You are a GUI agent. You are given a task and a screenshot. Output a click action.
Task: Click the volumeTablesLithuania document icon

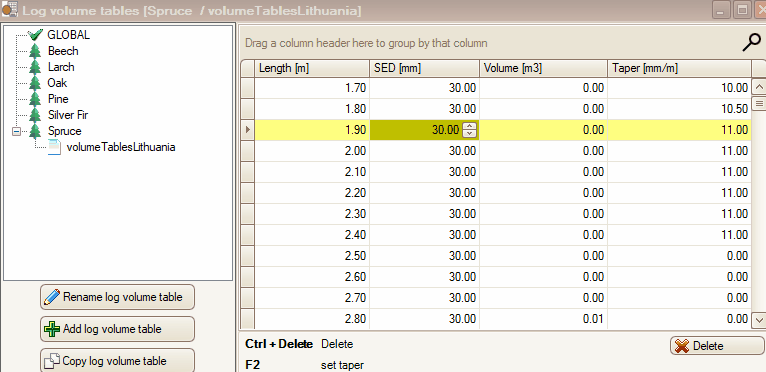point(54,147)
